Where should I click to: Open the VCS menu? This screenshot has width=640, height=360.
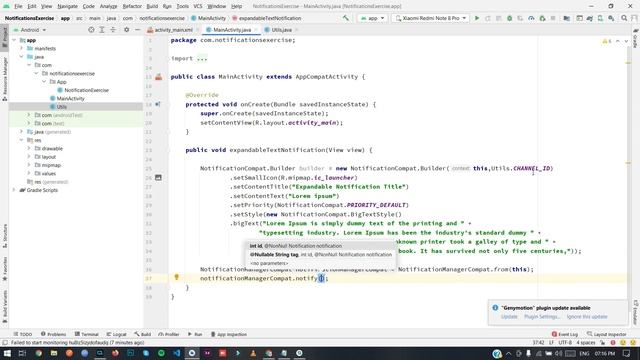coord(198,6)
